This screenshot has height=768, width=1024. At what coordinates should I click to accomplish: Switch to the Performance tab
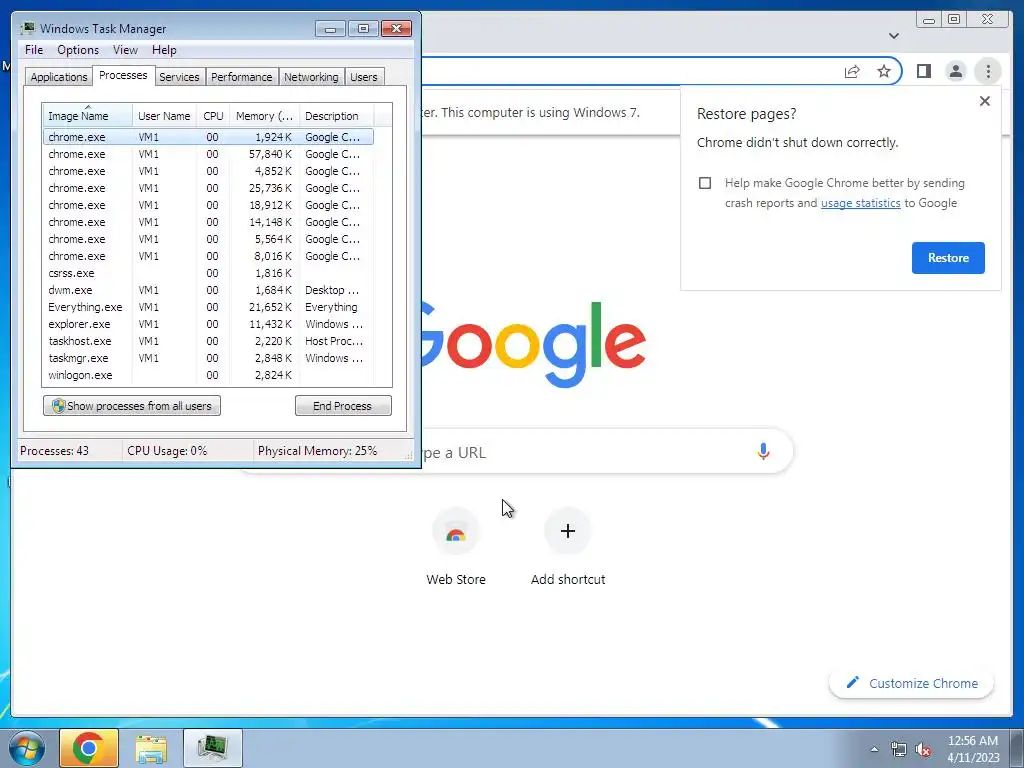click(242, 77)
